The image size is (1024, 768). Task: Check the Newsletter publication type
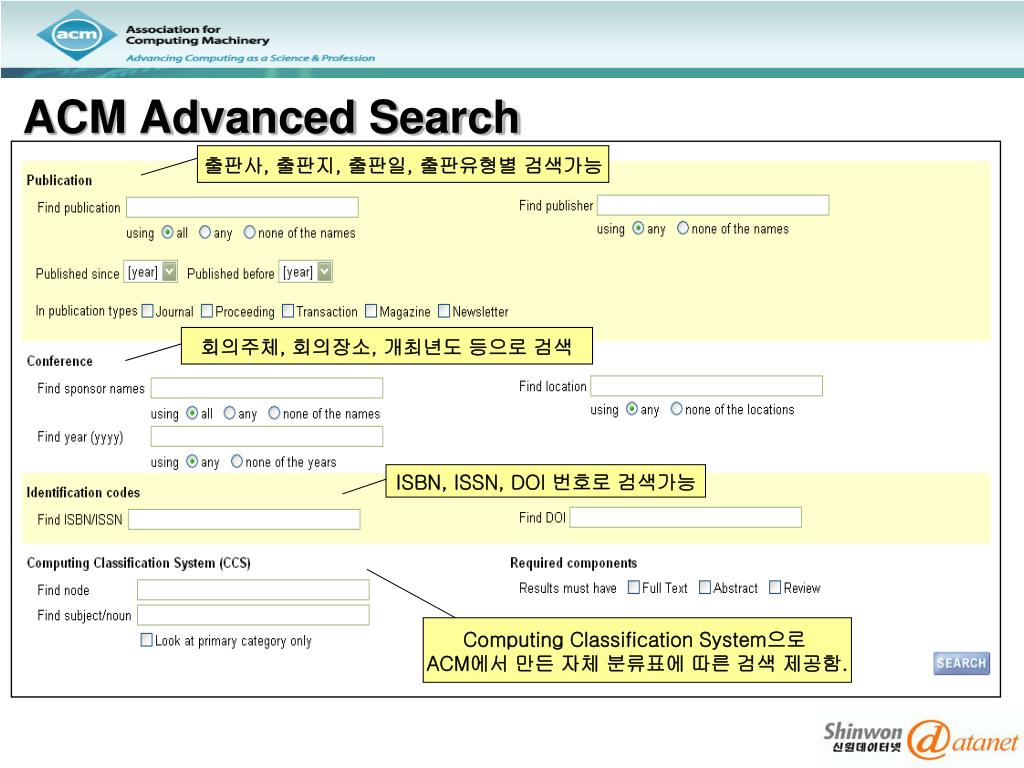coord(444,311)
